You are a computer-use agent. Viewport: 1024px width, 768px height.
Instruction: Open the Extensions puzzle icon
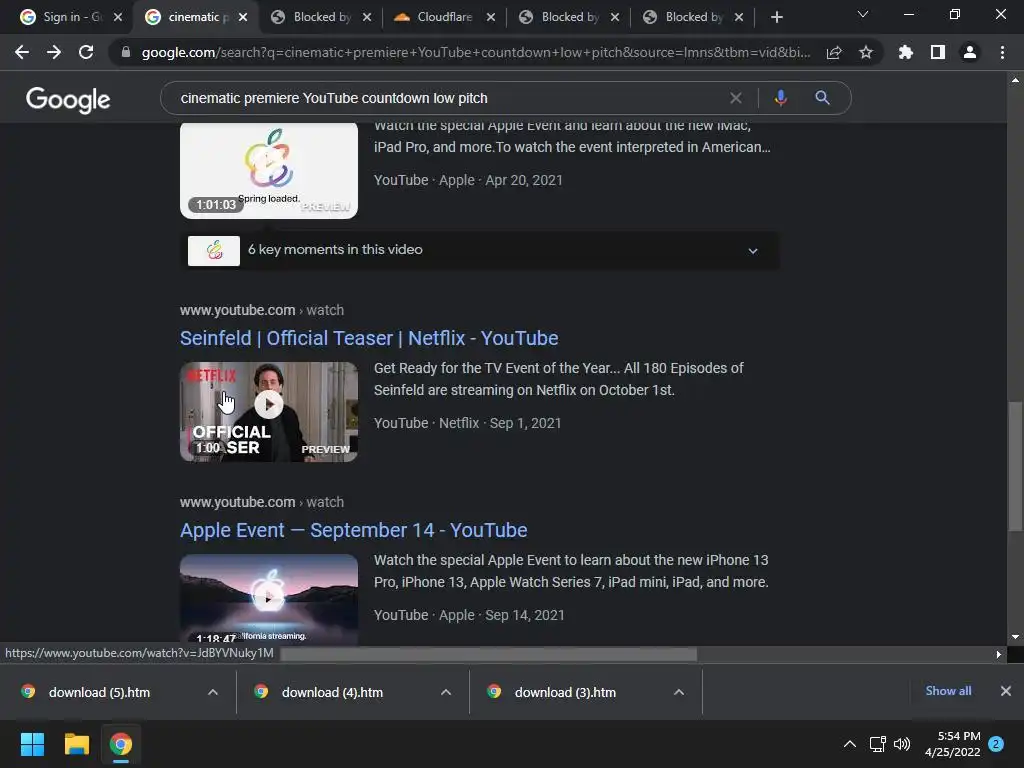coord(906,52)
